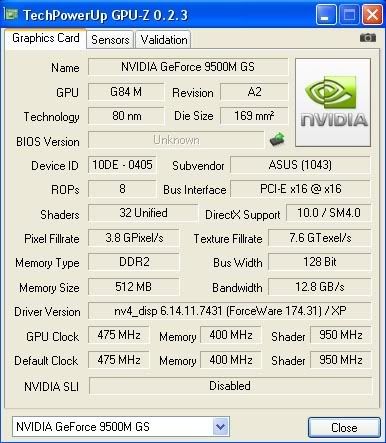Click the Shaders field 32 Unified

point(143,213)
